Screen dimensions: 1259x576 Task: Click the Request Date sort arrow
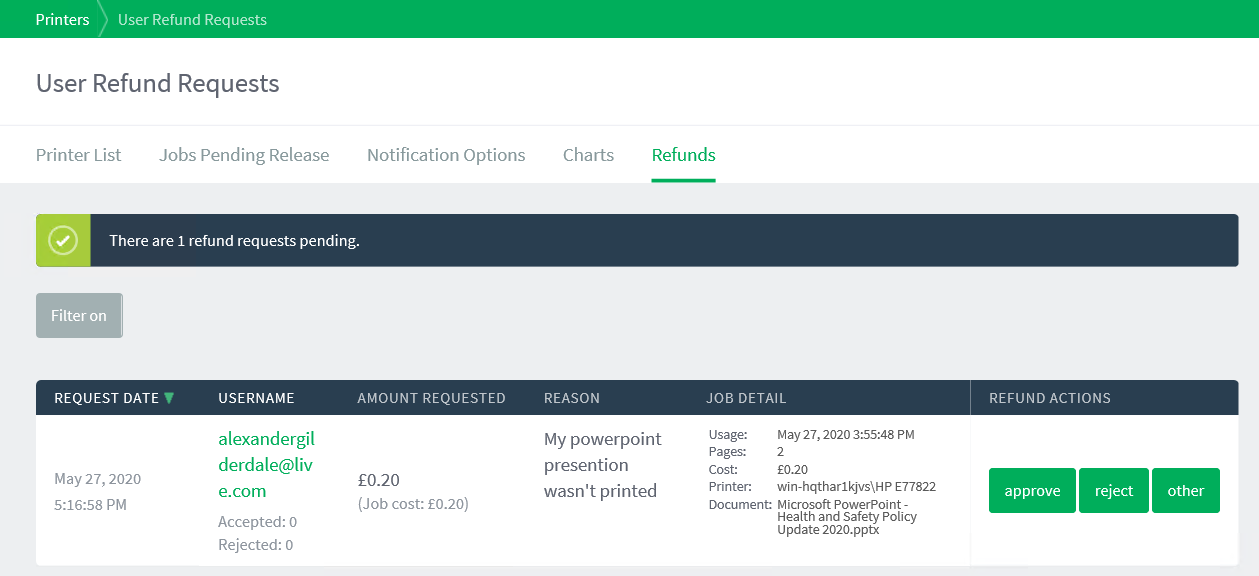[169, 398]
